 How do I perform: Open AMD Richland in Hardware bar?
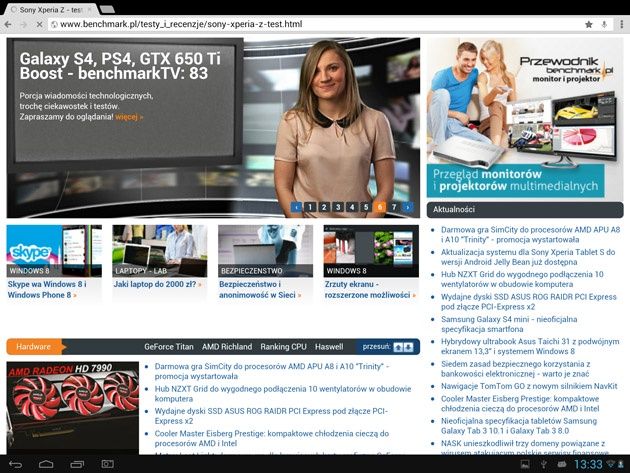pos(227,347)
